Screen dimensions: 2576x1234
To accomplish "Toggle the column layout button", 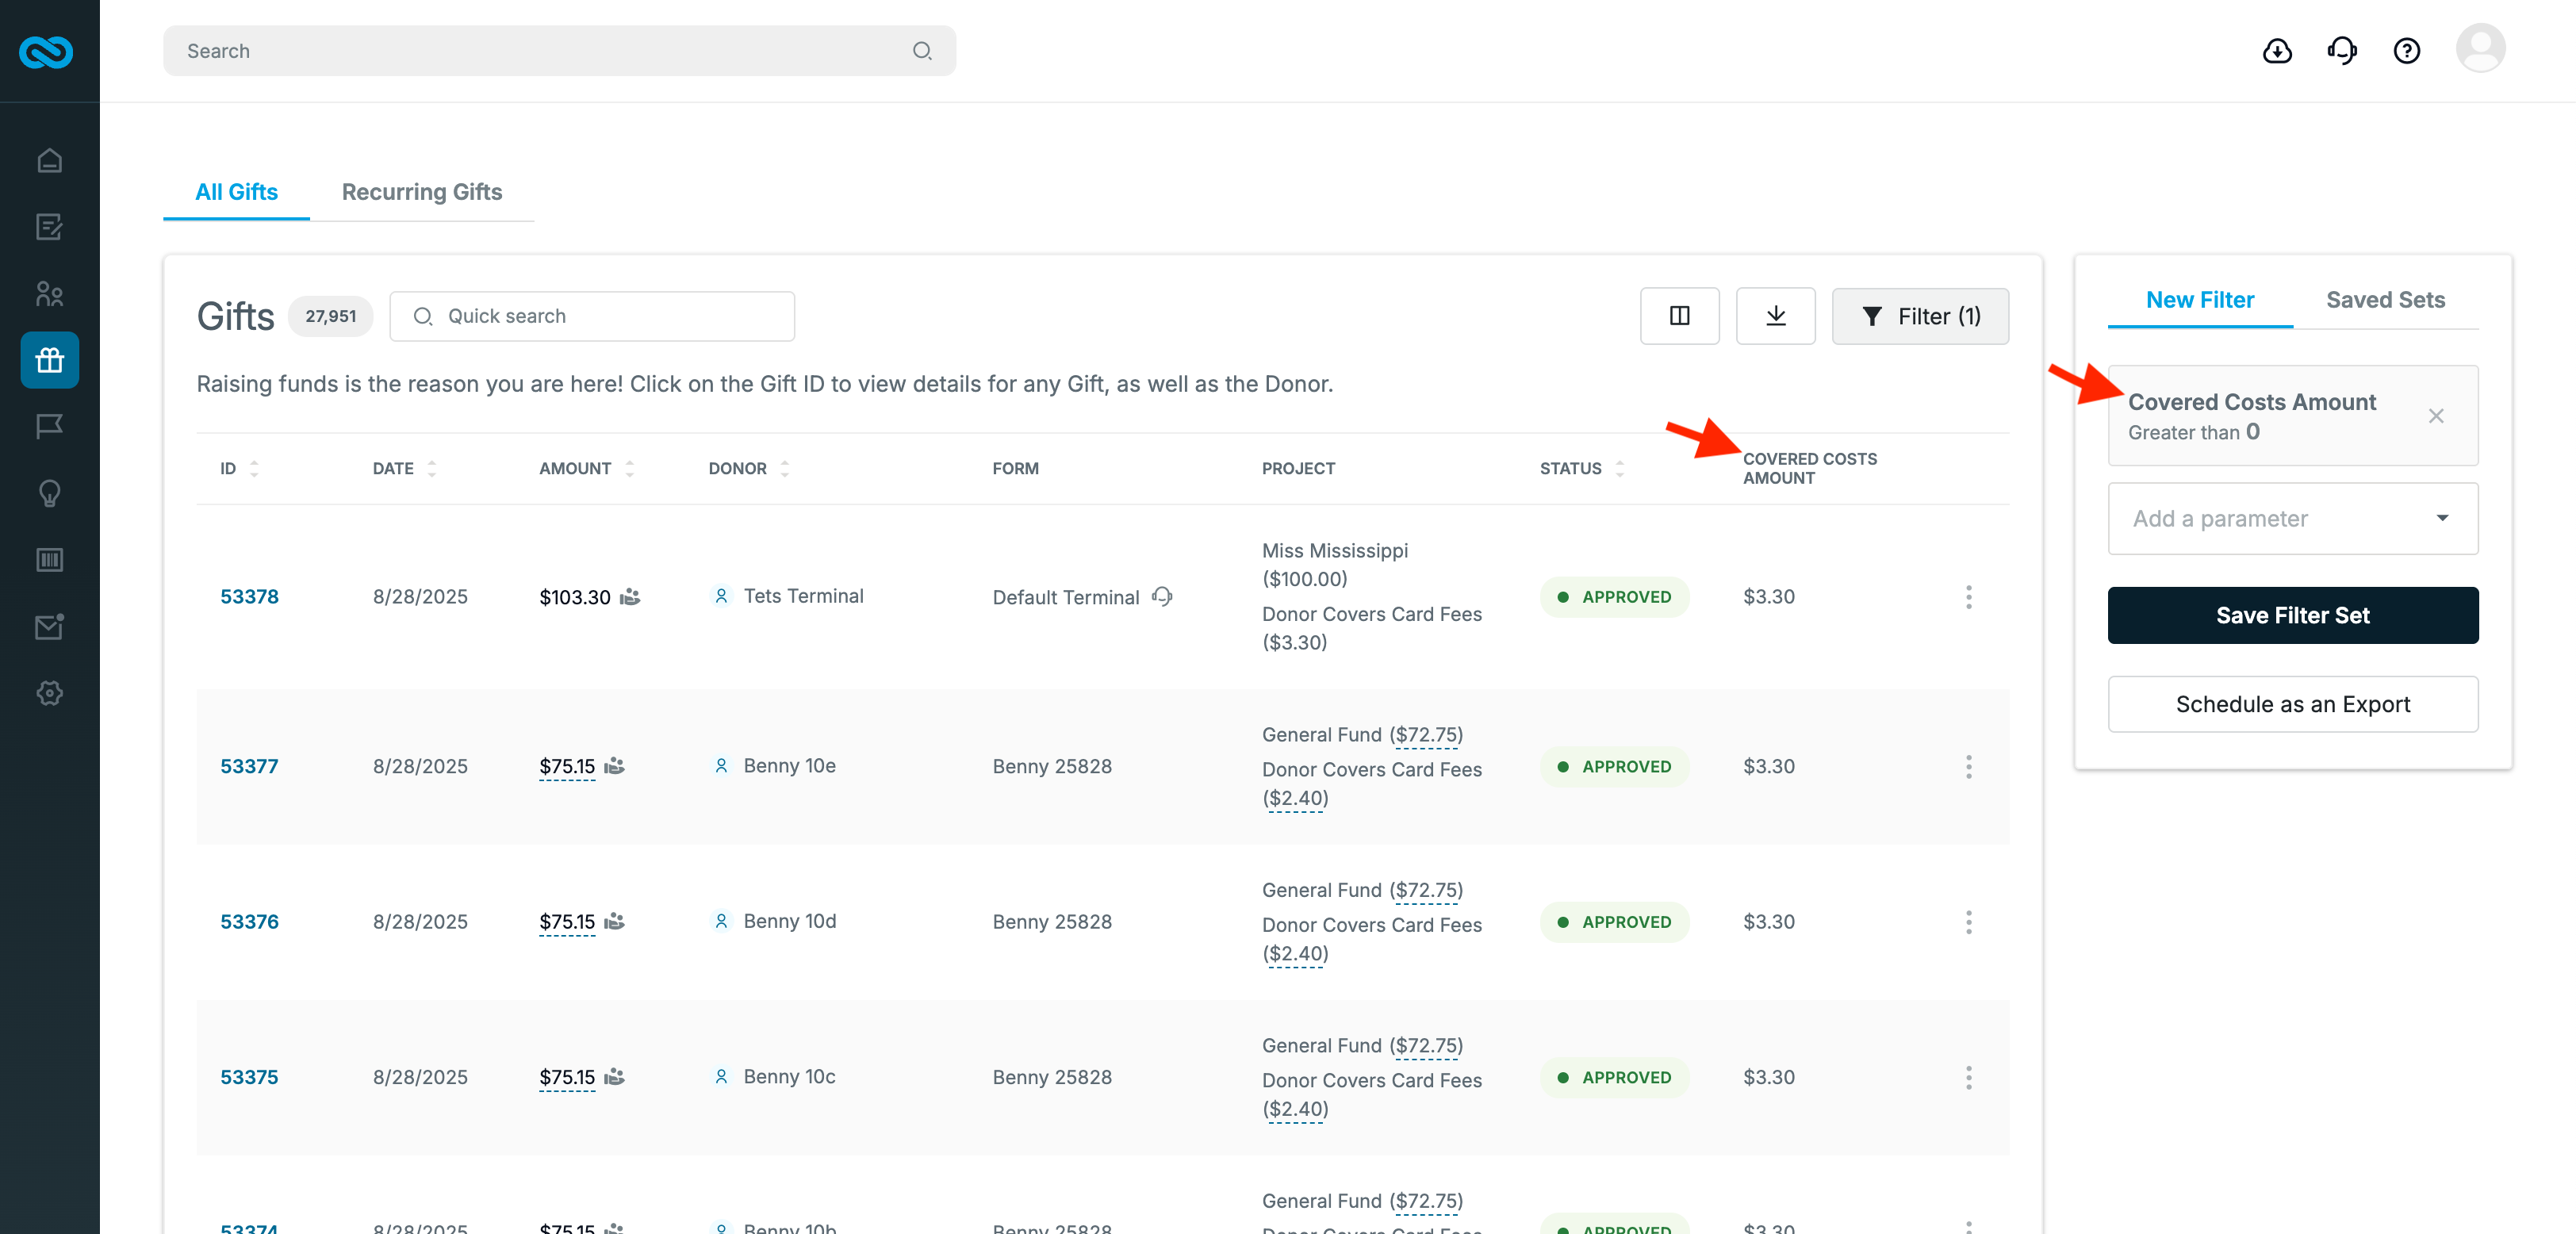I will [x=1679, y=316].
